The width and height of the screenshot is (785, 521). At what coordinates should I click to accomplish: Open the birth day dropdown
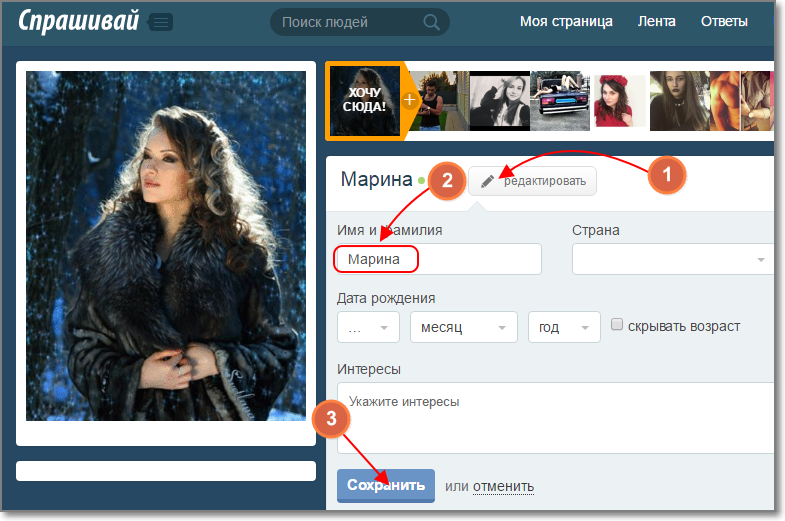(x=368, y=327)
